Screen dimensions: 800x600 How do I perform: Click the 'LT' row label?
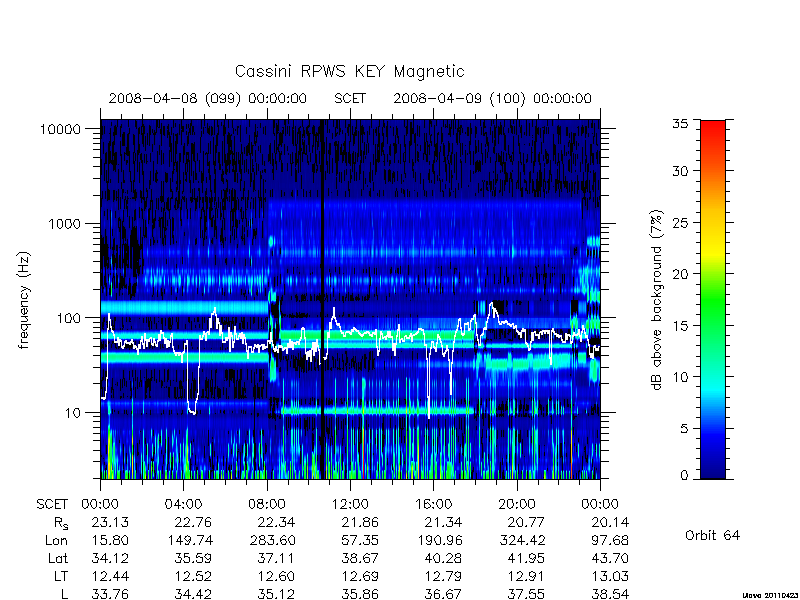(61, 577)
